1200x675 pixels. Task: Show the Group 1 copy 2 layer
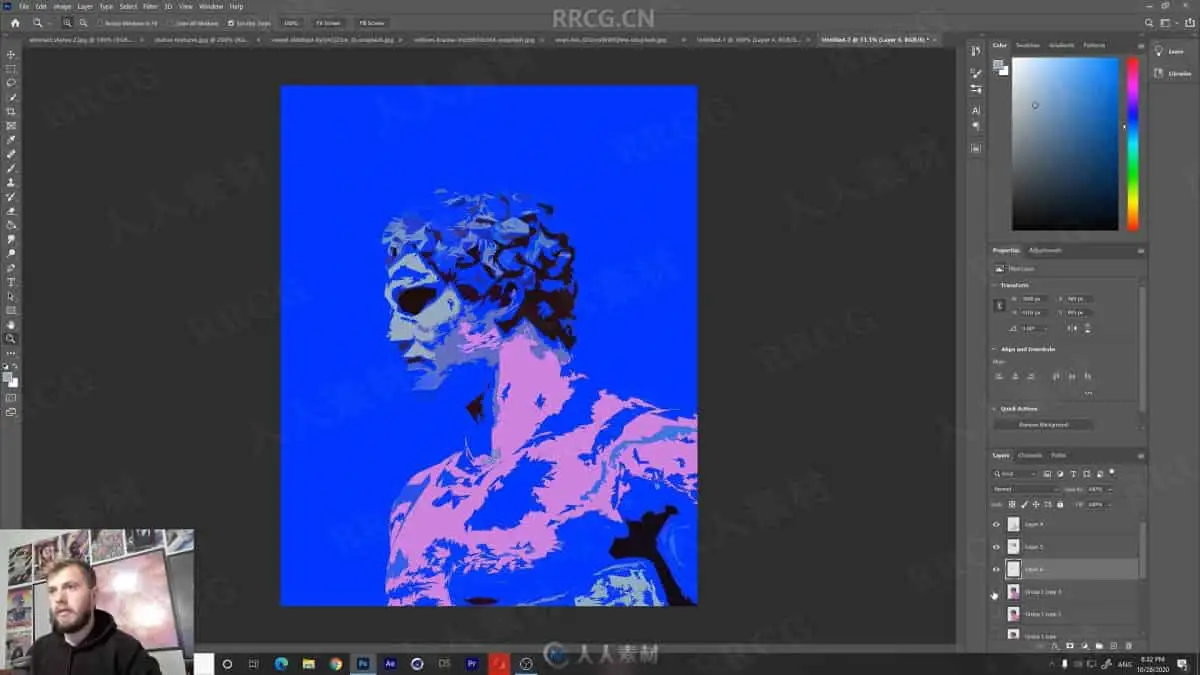point(996,614)
